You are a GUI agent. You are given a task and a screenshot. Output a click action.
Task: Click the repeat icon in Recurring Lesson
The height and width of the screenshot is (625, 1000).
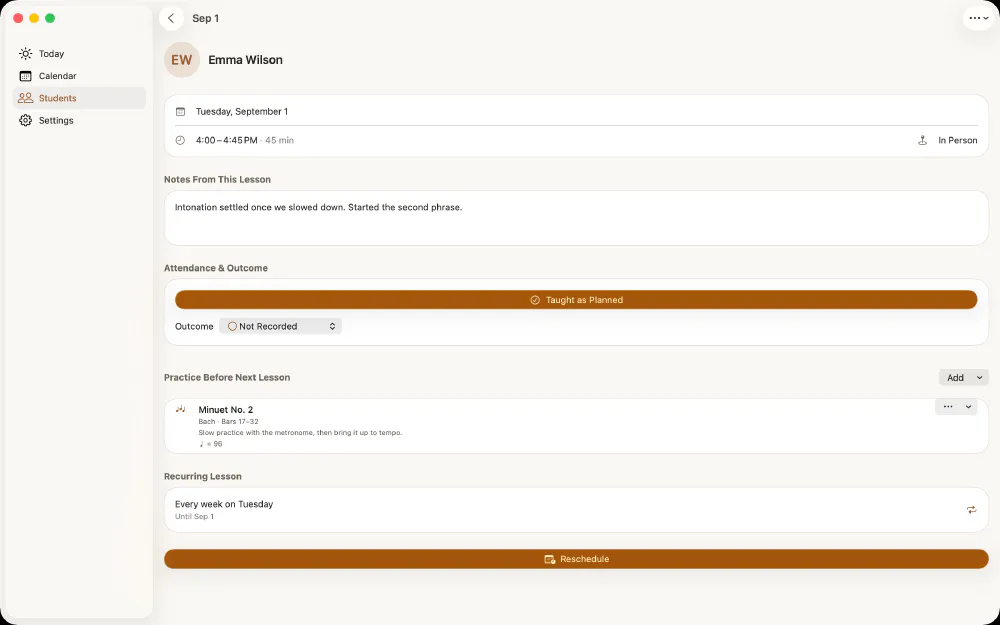click(971, 510)
